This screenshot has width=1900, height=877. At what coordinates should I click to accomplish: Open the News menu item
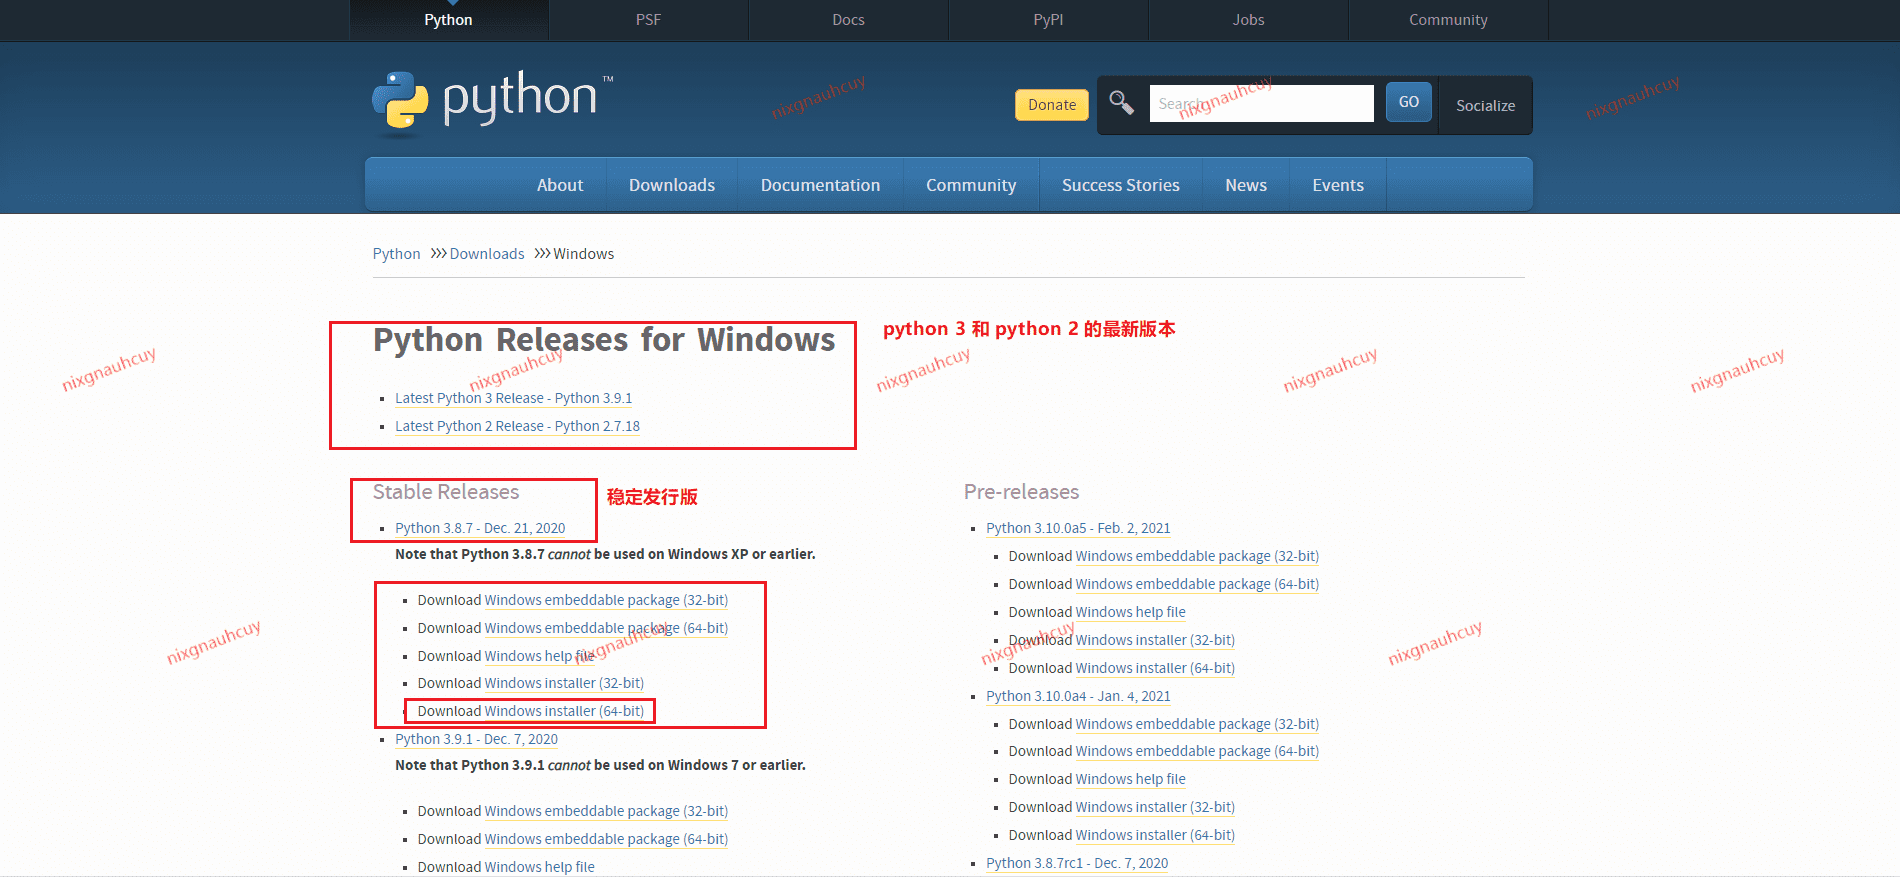[1246, 185]
